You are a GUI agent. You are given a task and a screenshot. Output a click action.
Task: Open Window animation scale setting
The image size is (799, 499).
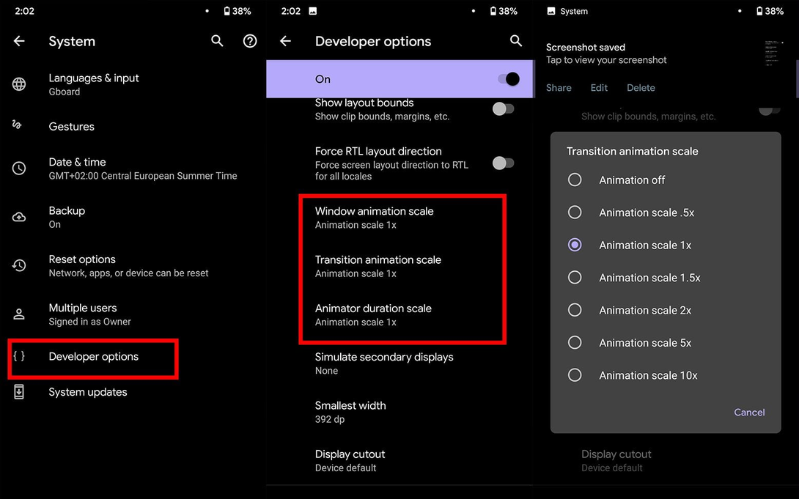click(x=374, y=217)
